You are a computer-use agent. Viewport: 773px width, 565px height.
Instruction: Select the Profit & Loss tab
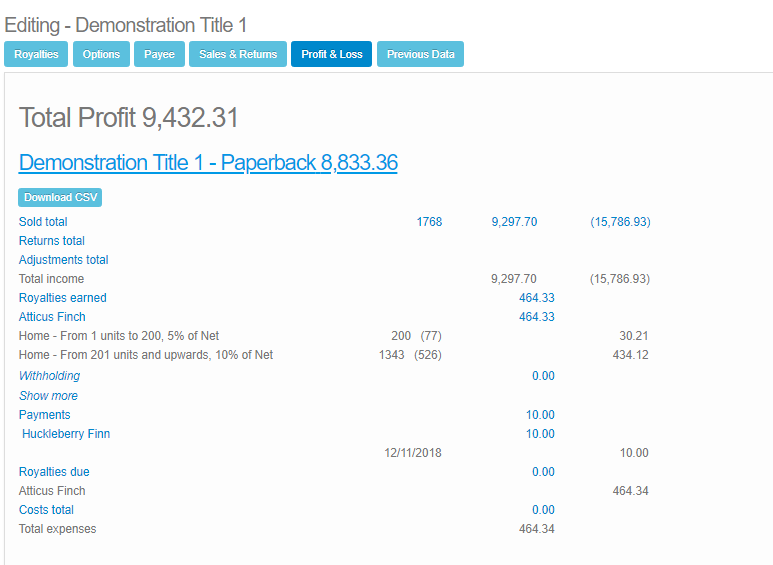[x=331, y=54]
